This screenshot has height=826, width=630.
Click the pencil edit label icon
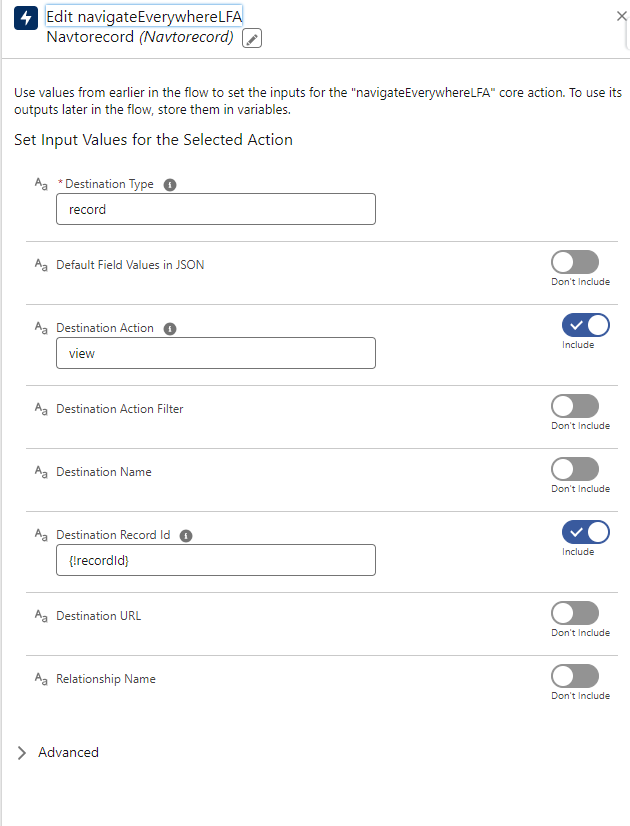(x=252, y=38)
